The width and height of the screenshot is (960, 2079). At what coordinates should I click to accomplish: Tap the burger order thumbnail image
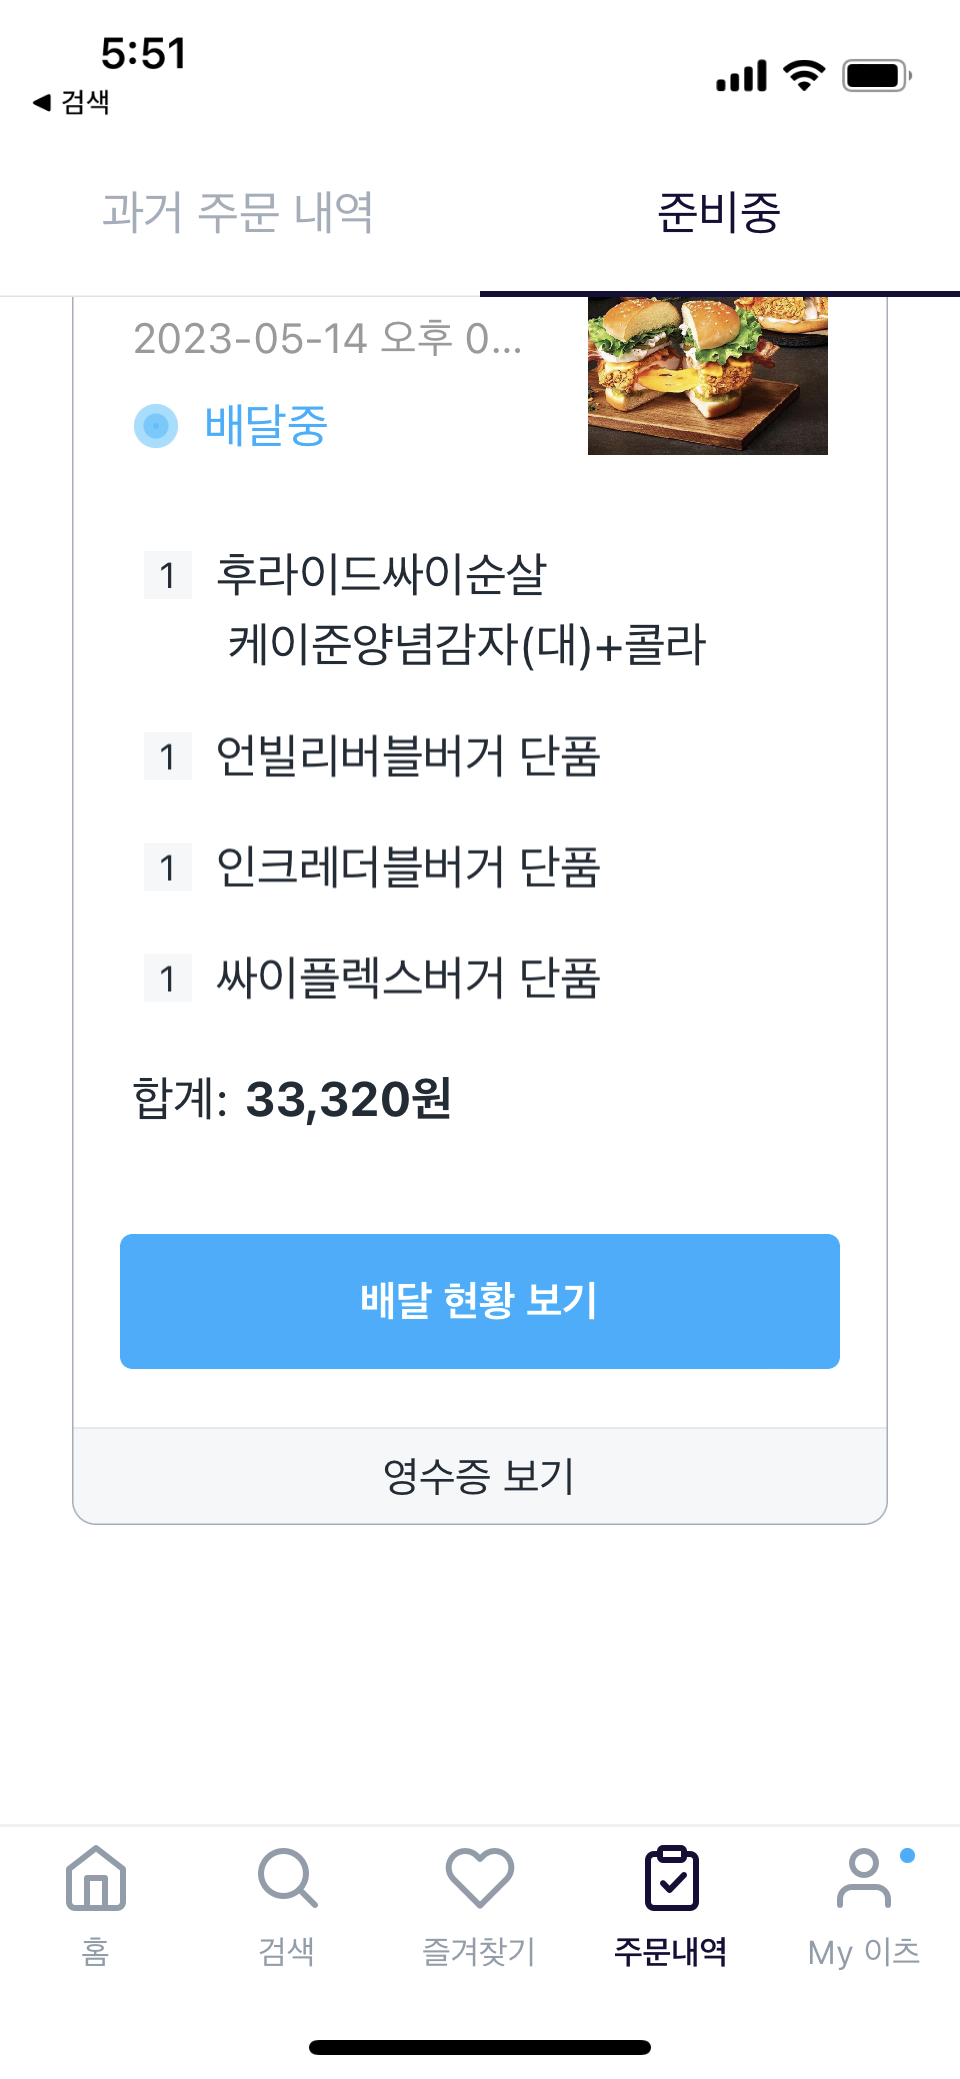pos(708,376)
